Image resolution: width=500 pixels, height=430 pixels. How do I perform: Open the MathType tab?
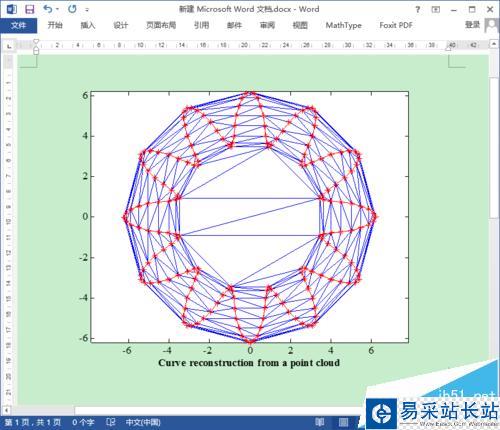(343, 25)
